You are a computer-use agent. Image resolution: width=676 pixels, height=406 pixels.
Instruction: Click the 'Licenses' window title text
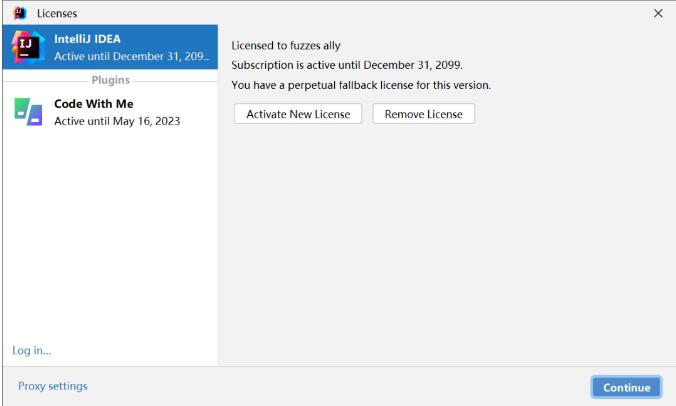56,12
